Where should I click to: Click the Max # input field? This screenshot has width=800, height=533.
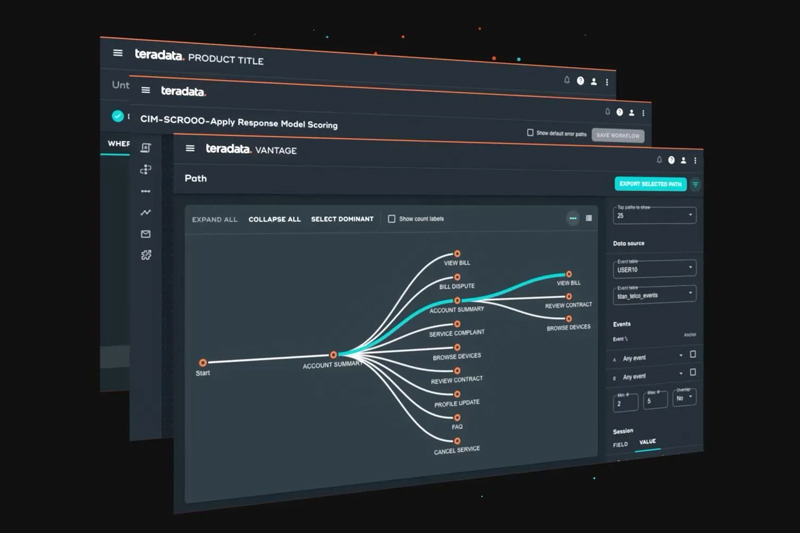coord(655,399)
